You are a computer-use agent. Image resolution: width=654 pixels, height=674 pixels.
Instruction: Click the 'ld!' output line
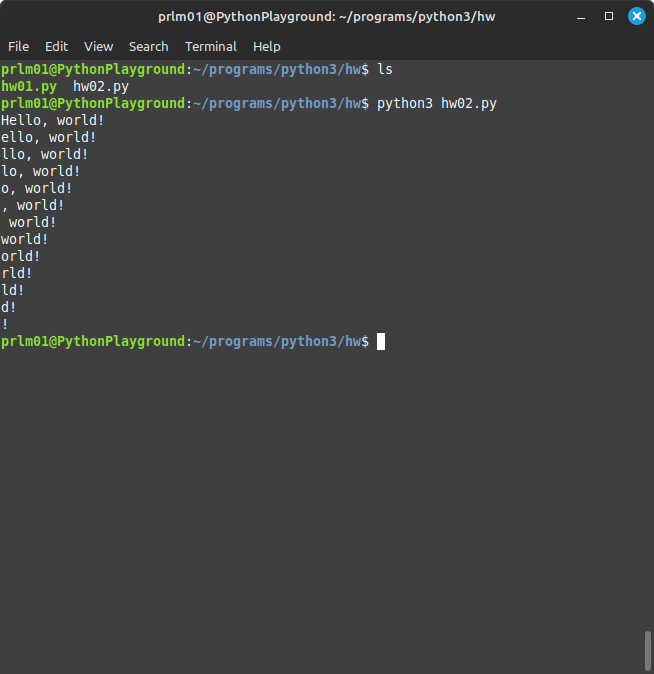(12, 290)
